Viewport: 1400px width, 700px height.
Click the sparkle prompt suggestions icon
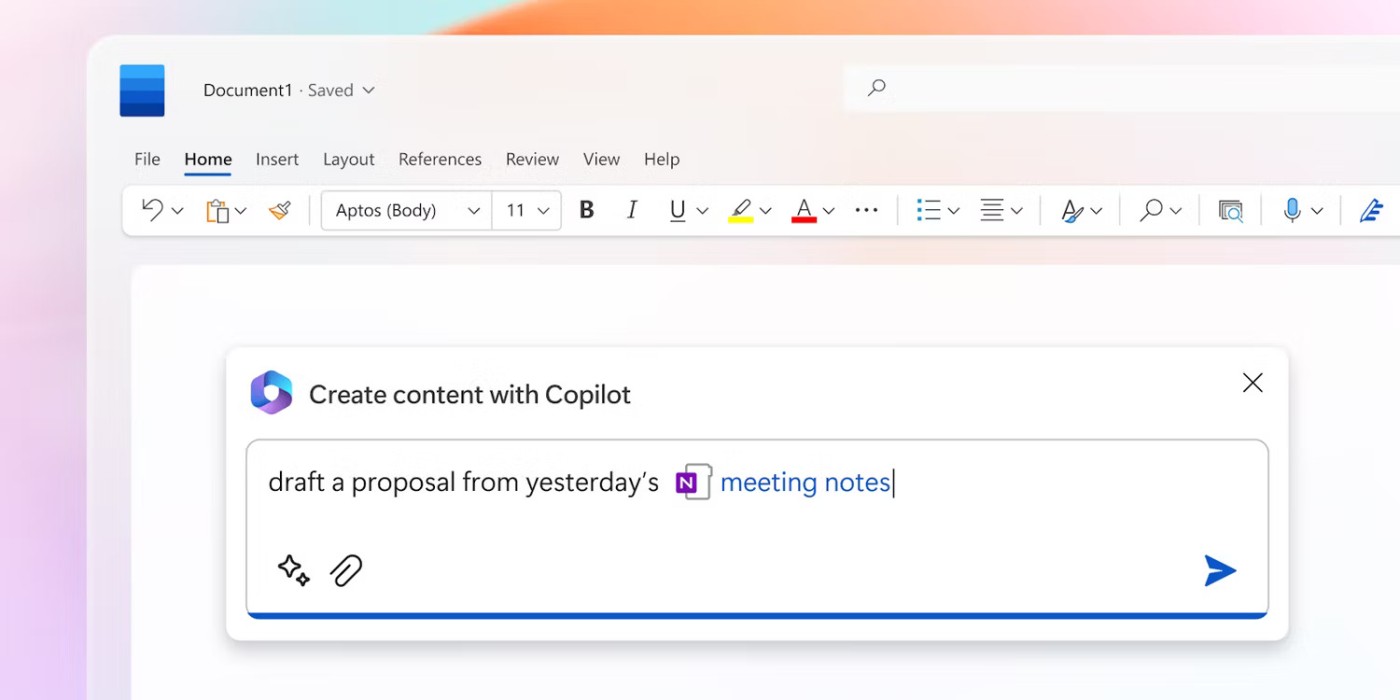293,570
